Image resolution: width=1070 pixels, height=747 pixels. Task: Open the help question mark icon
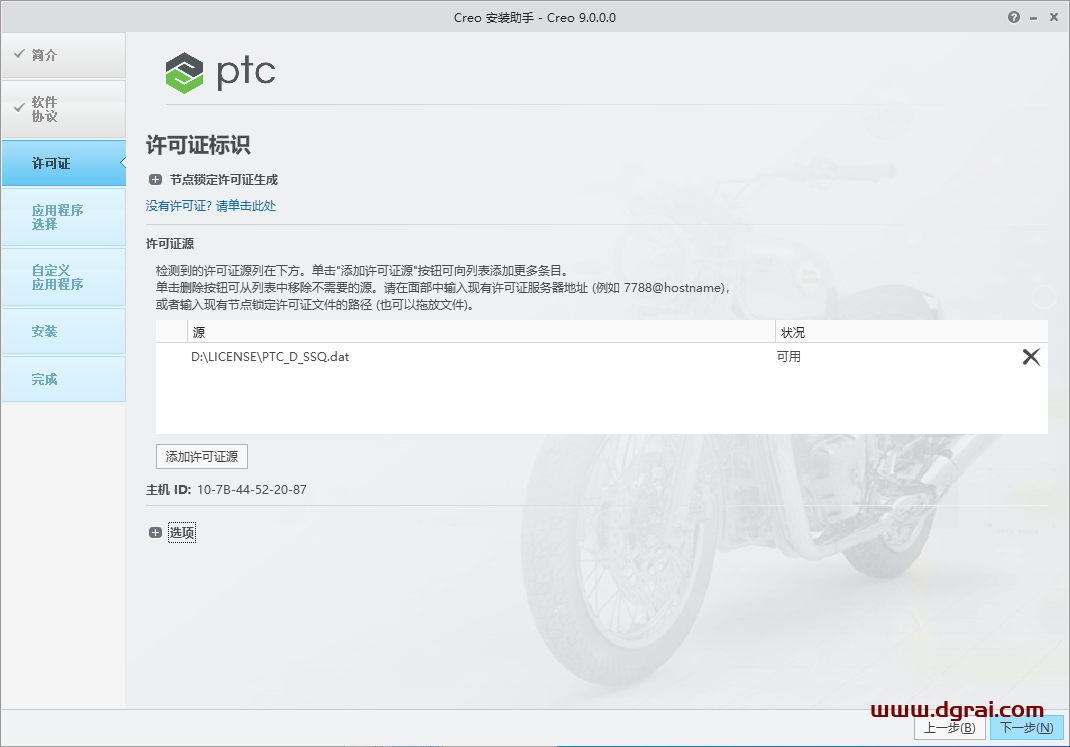coord(1013,18)
